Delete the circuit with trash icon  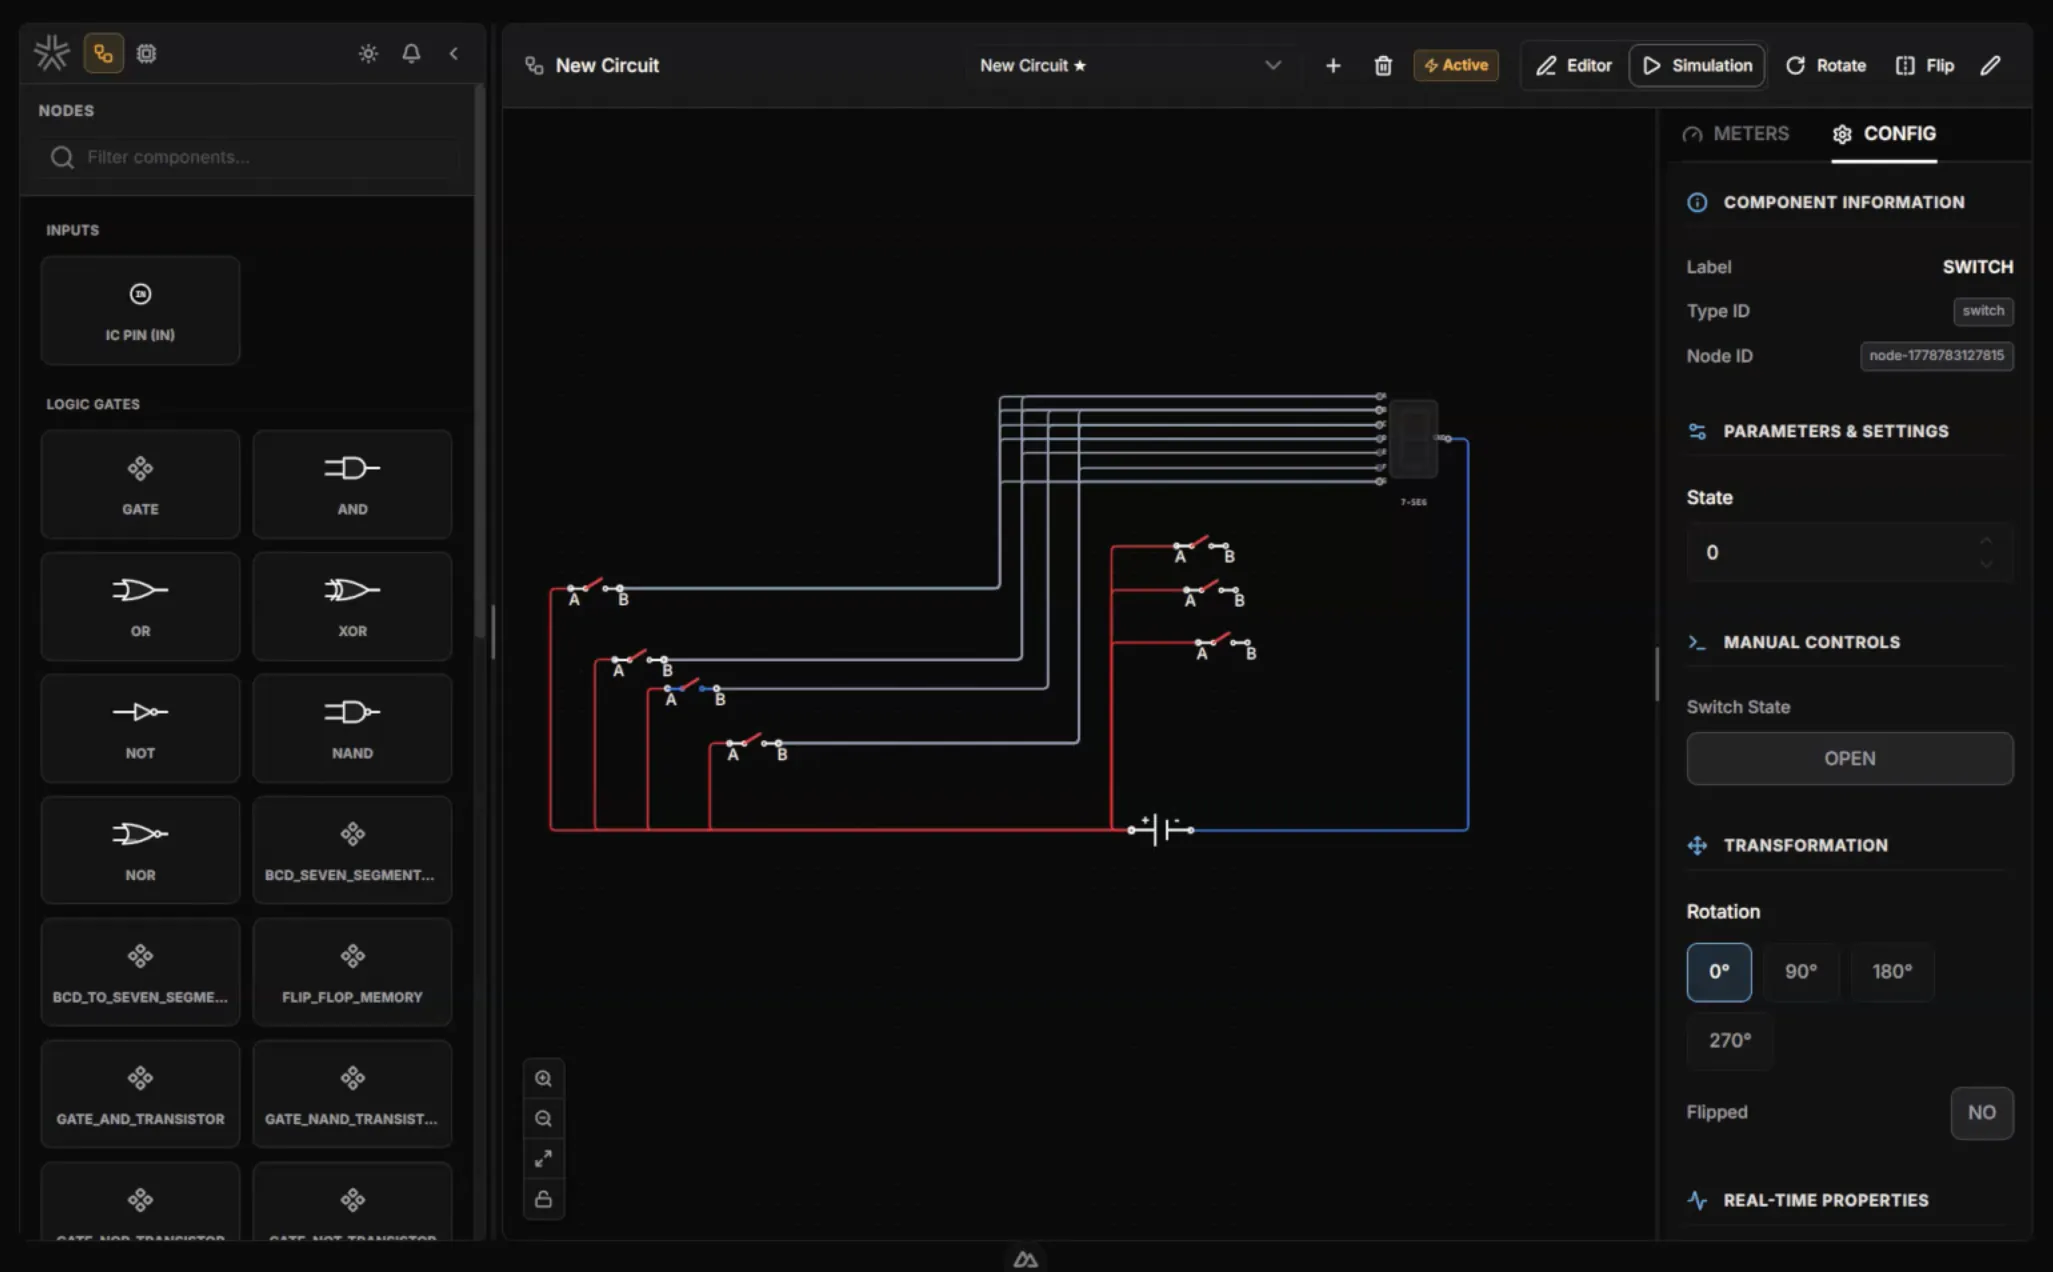[1383, 65]
